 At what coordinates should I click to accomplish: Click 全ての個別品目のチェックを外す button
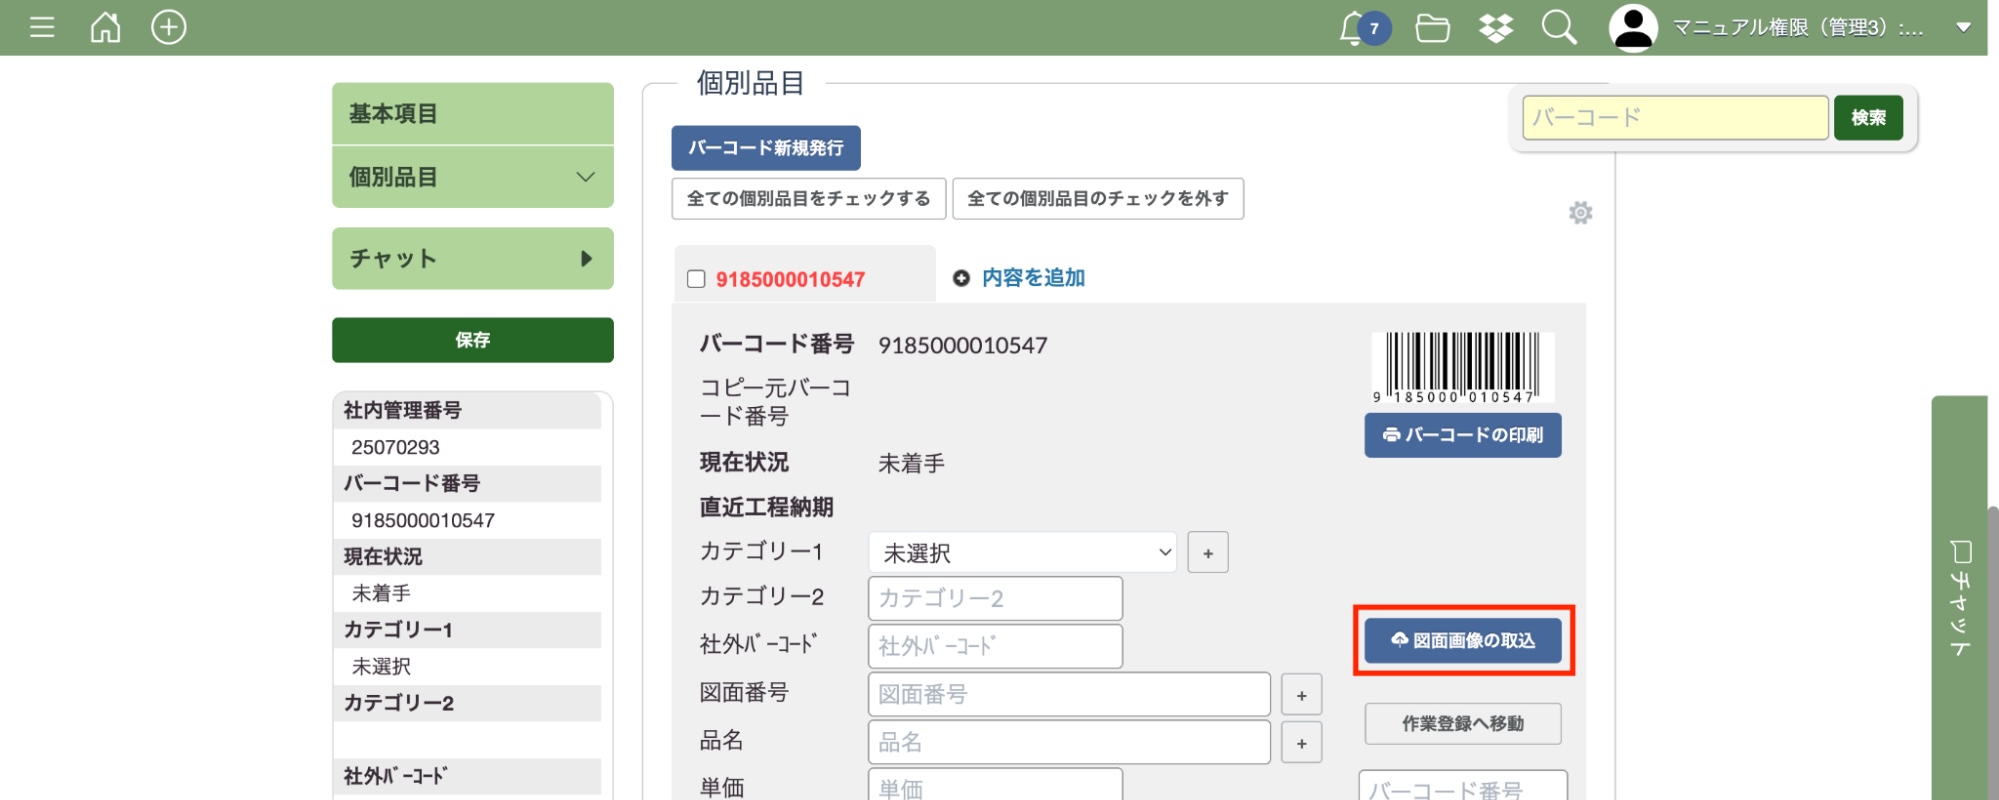click(1097, 199)
